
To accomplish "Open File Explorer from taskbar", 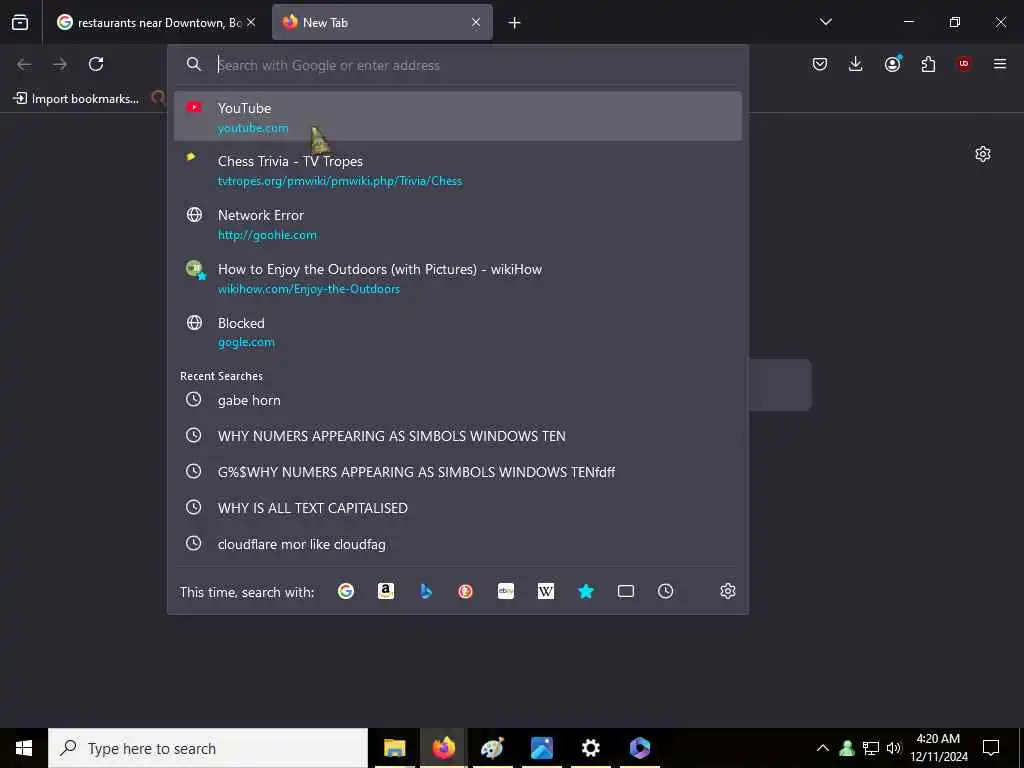I will pyautogui.click(x=394, y=748).
